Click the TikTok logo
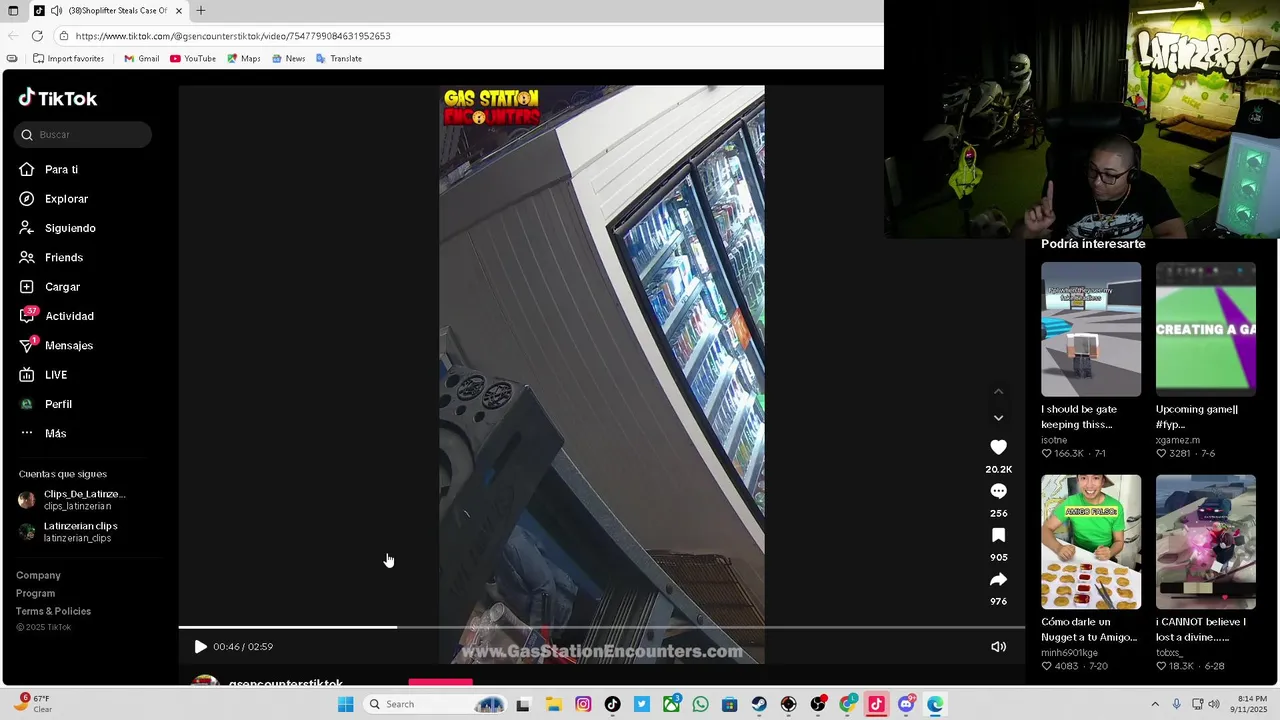1280x720 pixels. tap(58, 98)
